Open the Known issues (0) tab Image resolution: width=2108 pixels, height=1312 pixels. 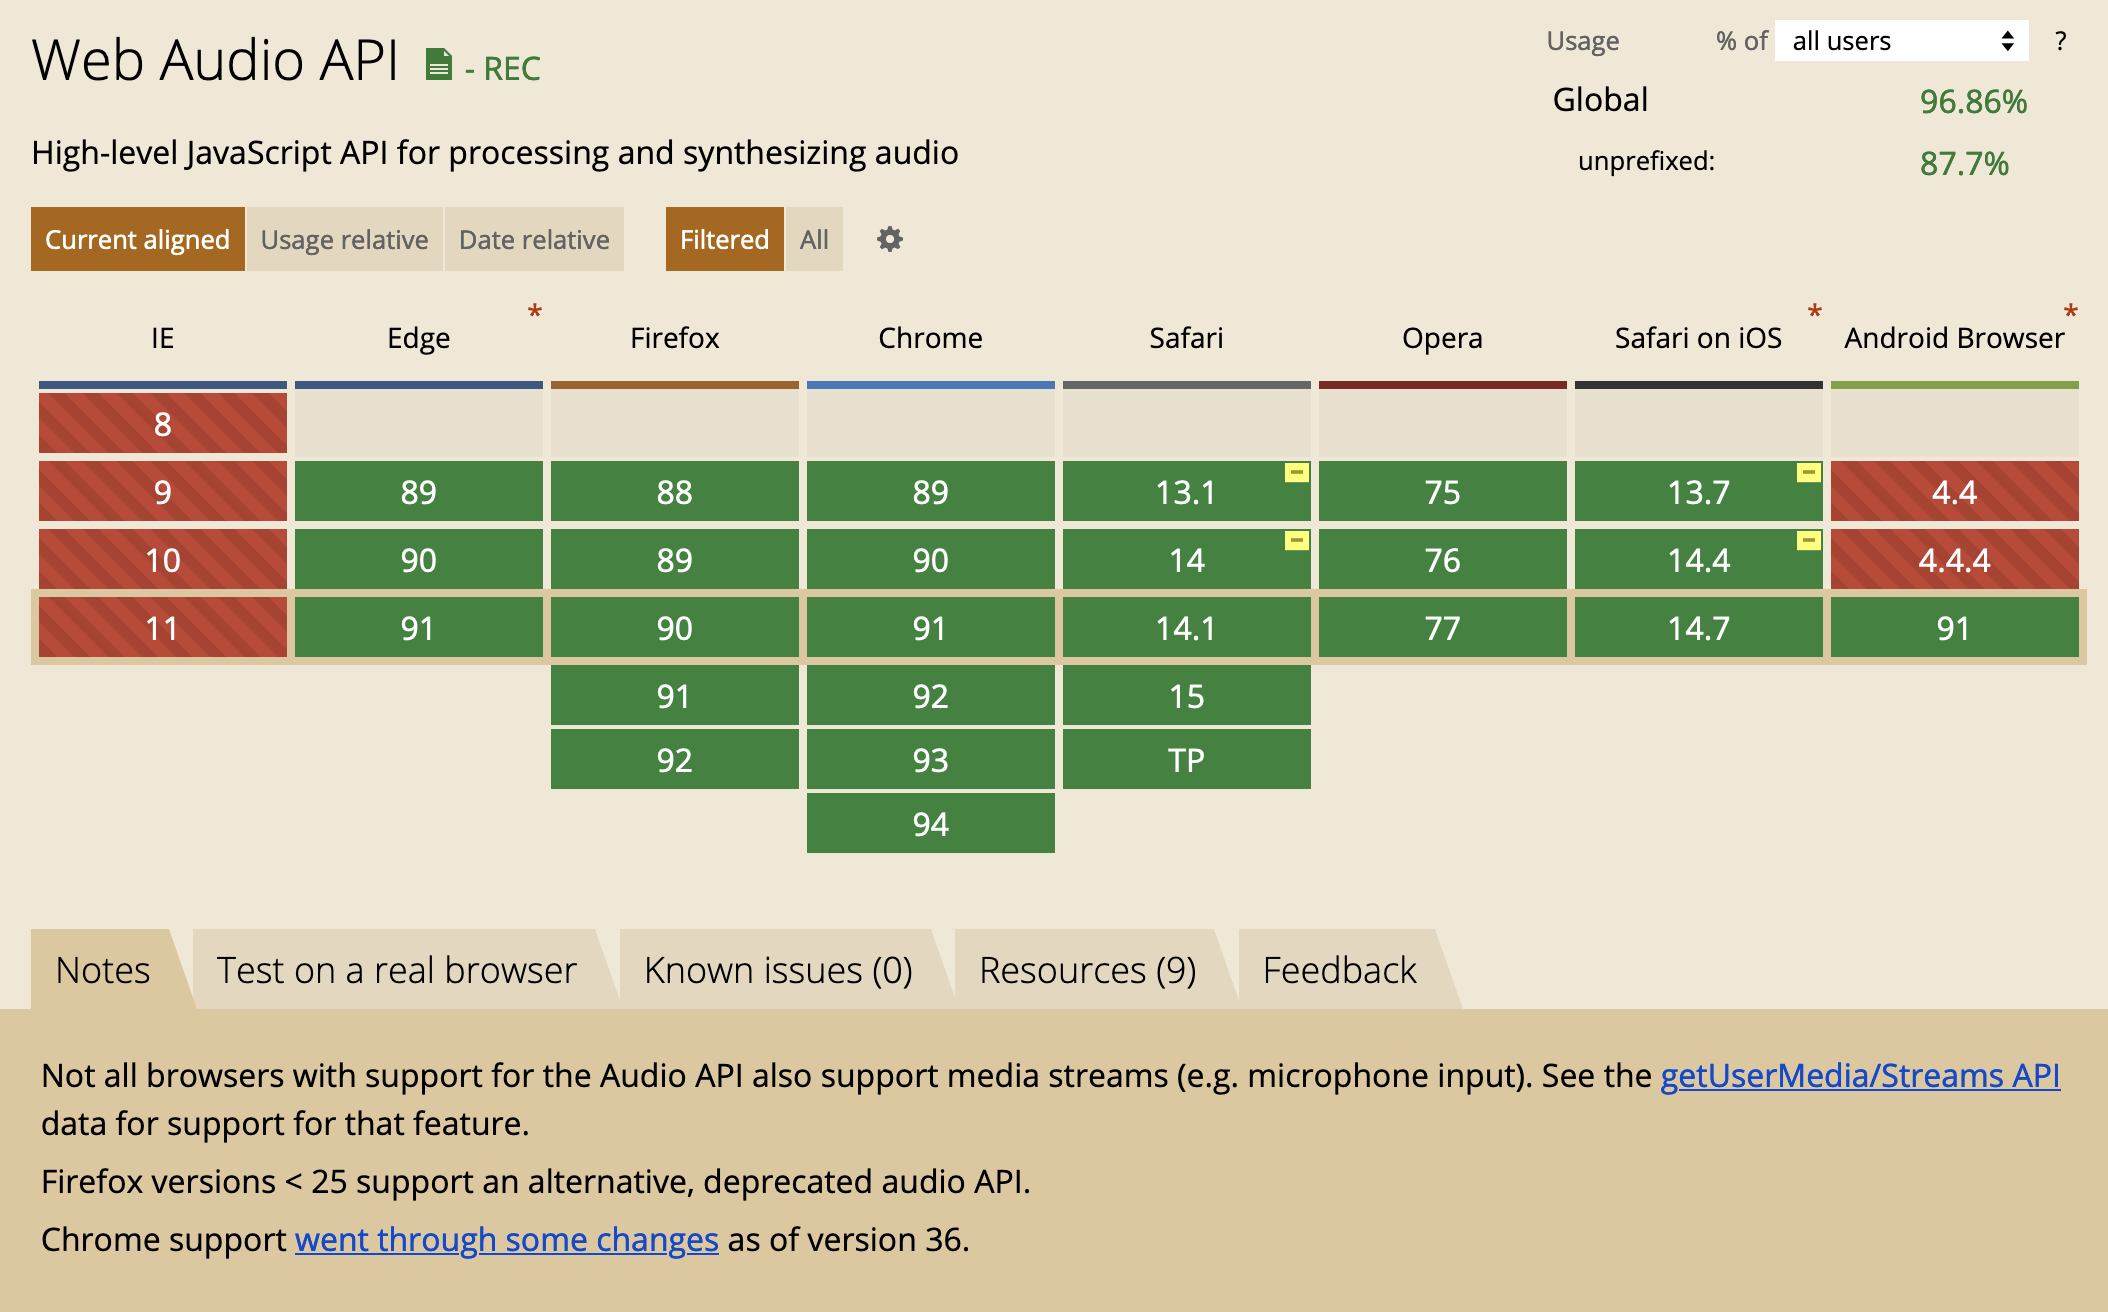tap(778, 970)
